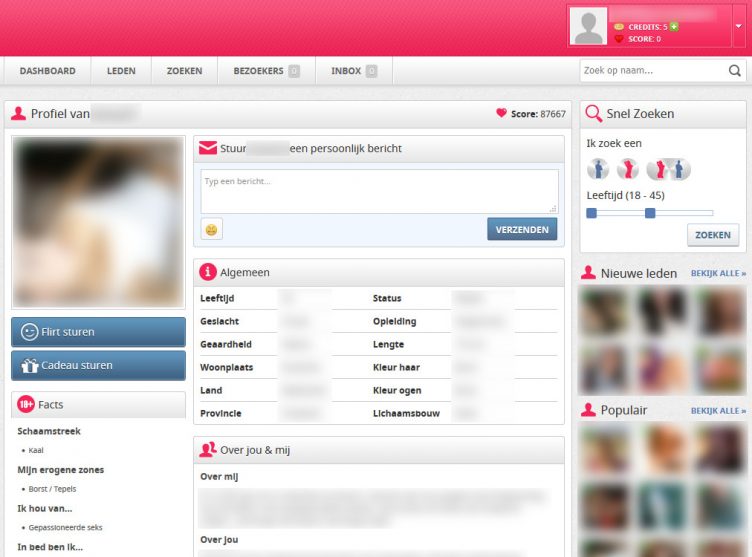752x557 pixels.
Task: Open the Leden menu tab
Action: pyautogui.click(x=121, y=71)
